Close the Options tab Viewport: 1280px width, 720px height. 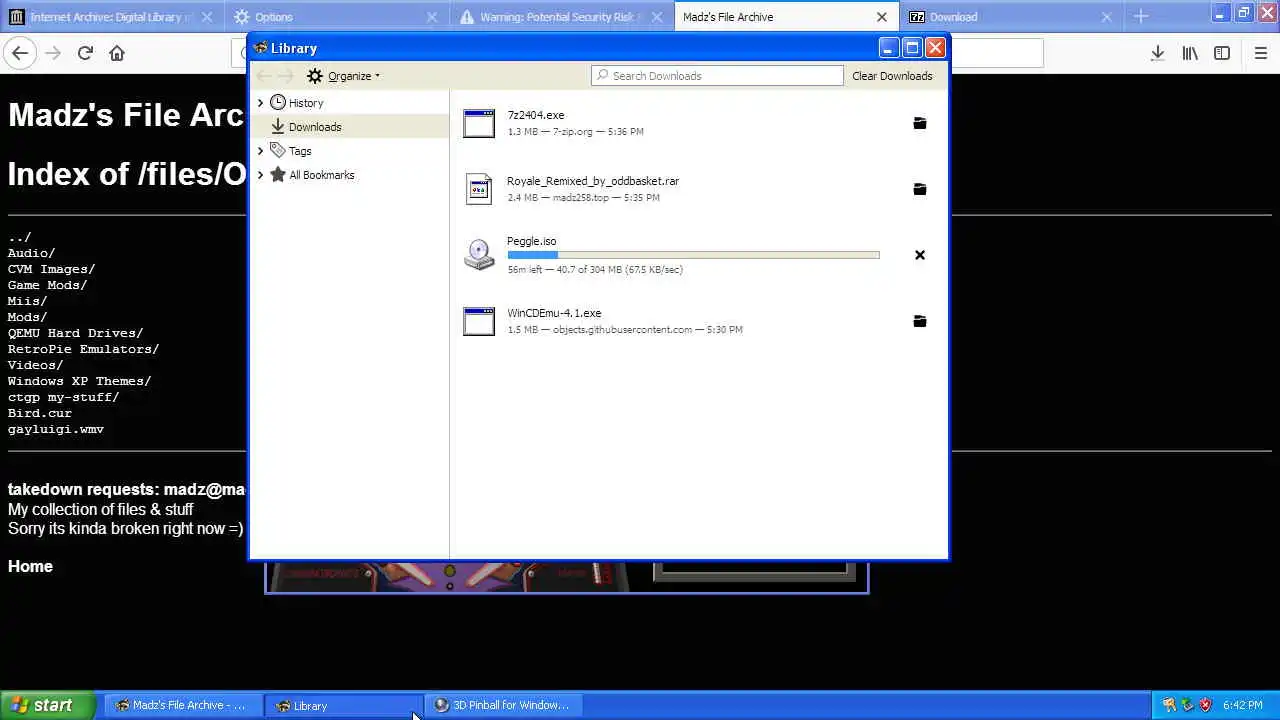[x=432, y=17]
